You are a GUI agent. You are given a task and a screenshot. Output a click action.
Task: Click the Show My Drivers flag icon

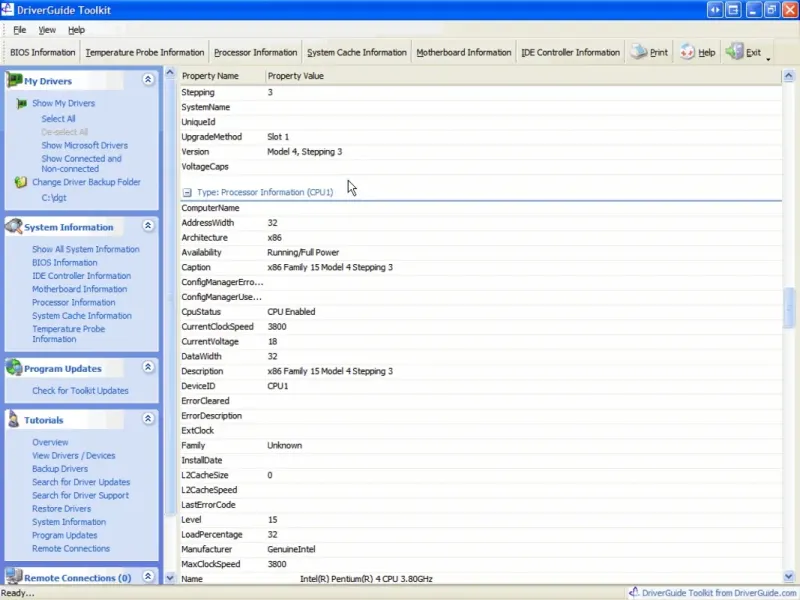(21, 104)
